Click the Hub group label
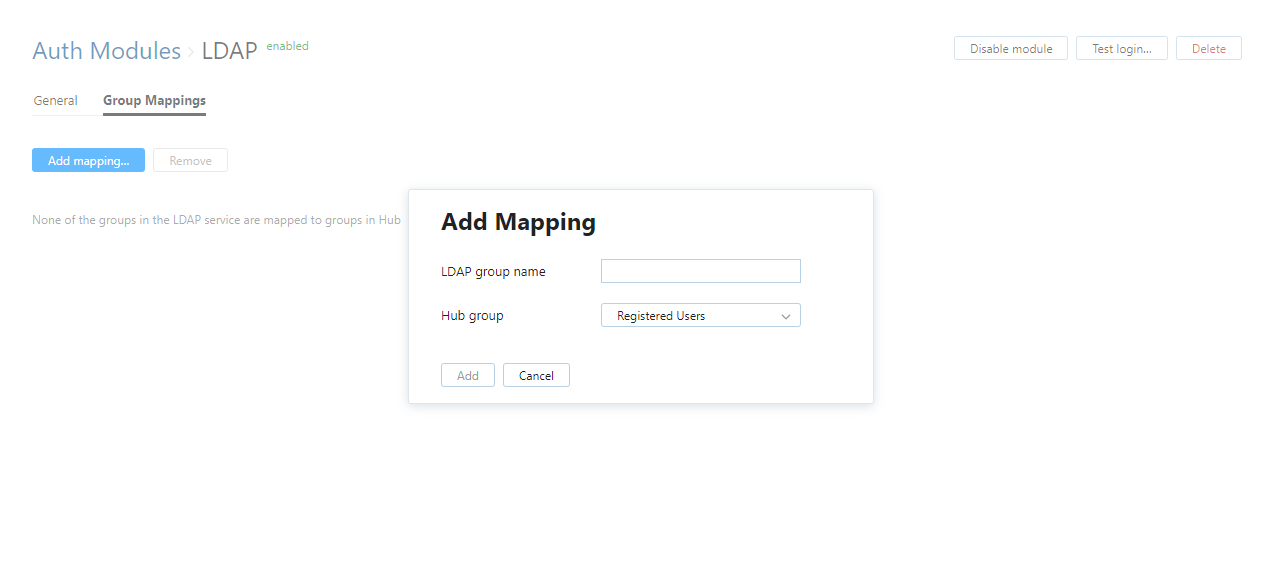The height and width of the screenshot is (571, 1282). pos(472,316)
